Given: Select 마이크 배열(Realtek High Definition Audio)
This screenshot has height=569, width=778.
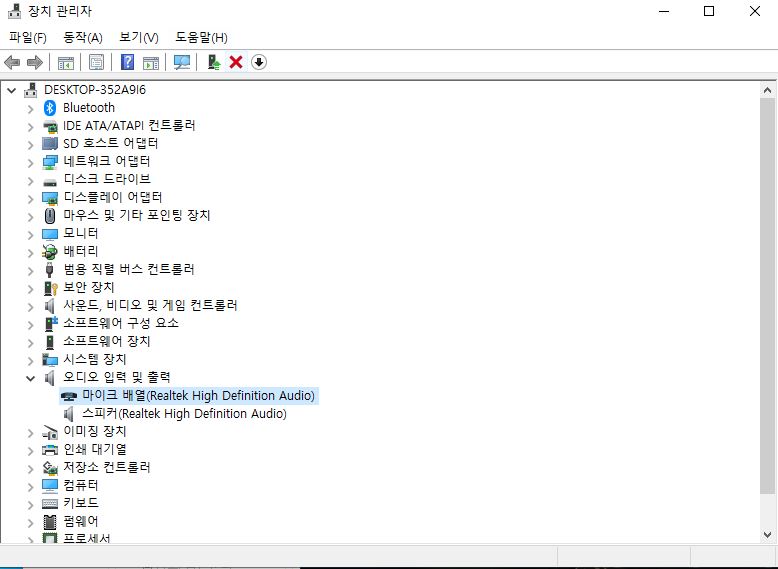Looking at the screenshot, I should [198, 395].
